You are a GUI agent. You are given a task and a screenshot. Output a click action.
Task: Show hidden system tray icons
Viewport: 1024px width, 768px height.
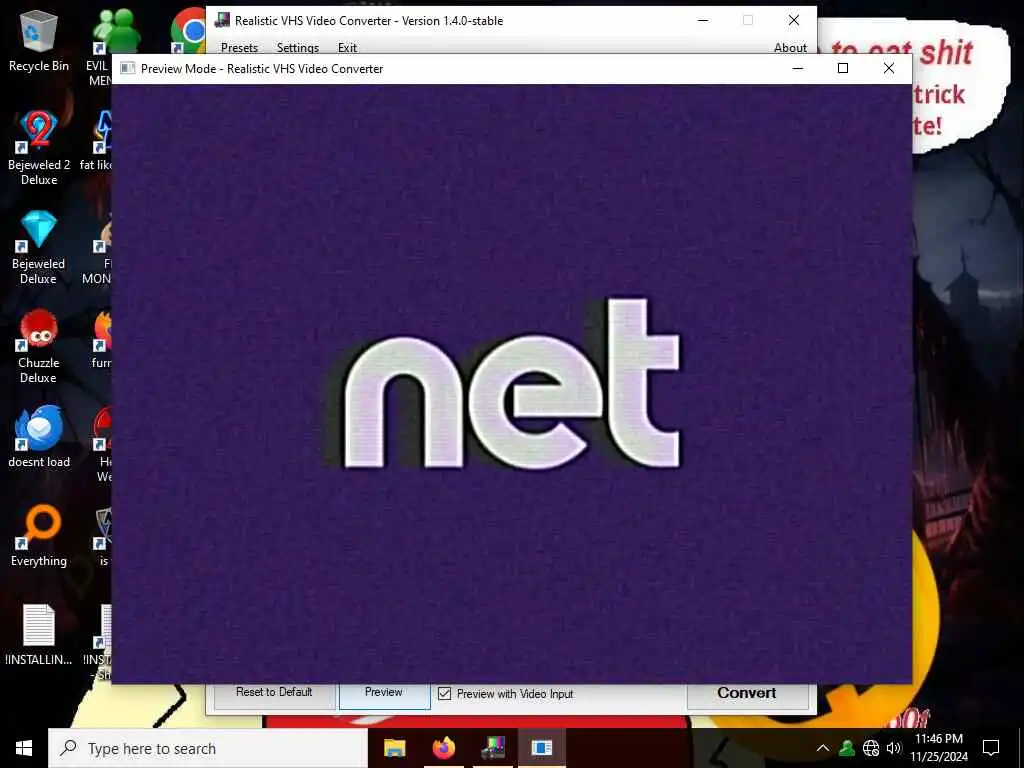(x=823, y=748)
